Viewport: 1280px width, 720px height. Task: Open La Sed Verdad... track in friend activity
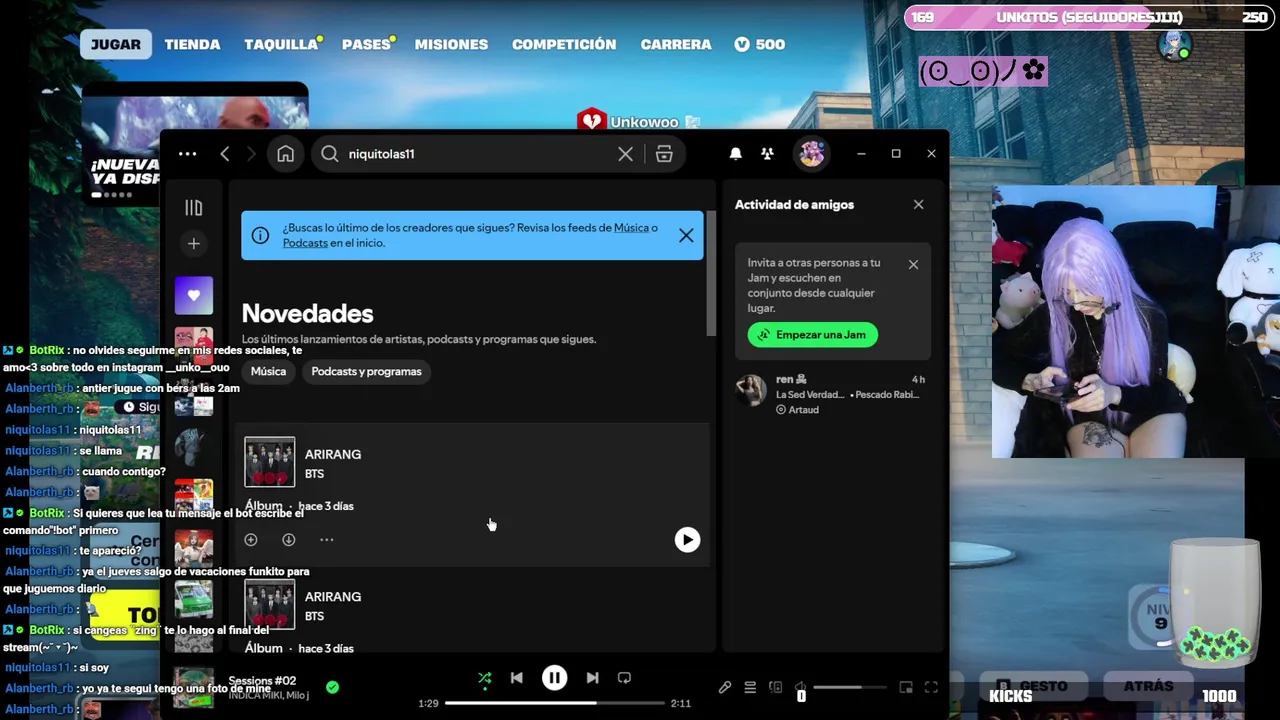[810, 395]
